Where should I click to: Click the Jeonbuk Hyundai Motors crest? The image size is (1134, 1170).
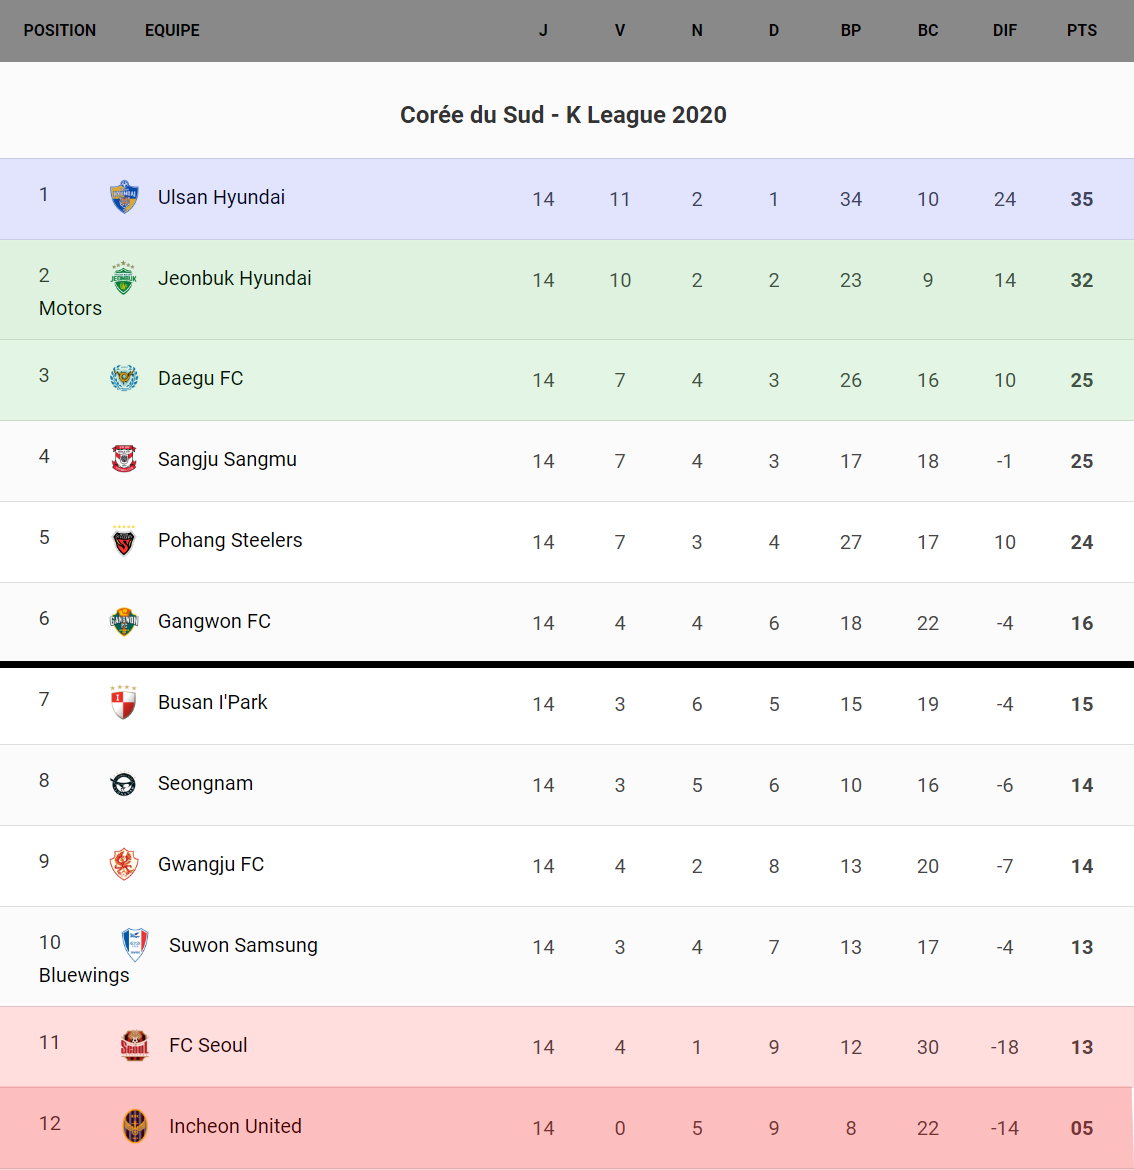click(x=124, y=278)
